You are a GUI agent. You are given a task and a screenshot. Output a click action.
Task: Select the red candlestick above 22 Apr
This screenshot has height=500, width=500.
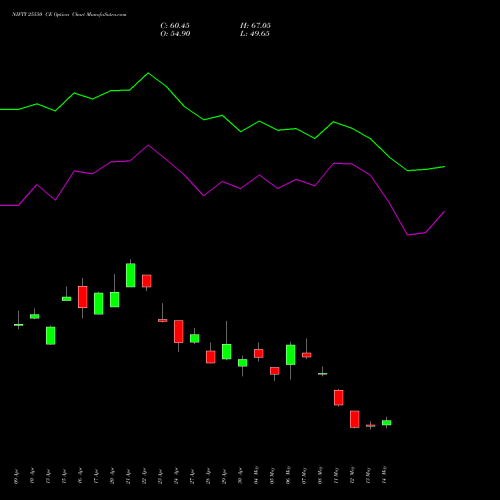(147, 281)
